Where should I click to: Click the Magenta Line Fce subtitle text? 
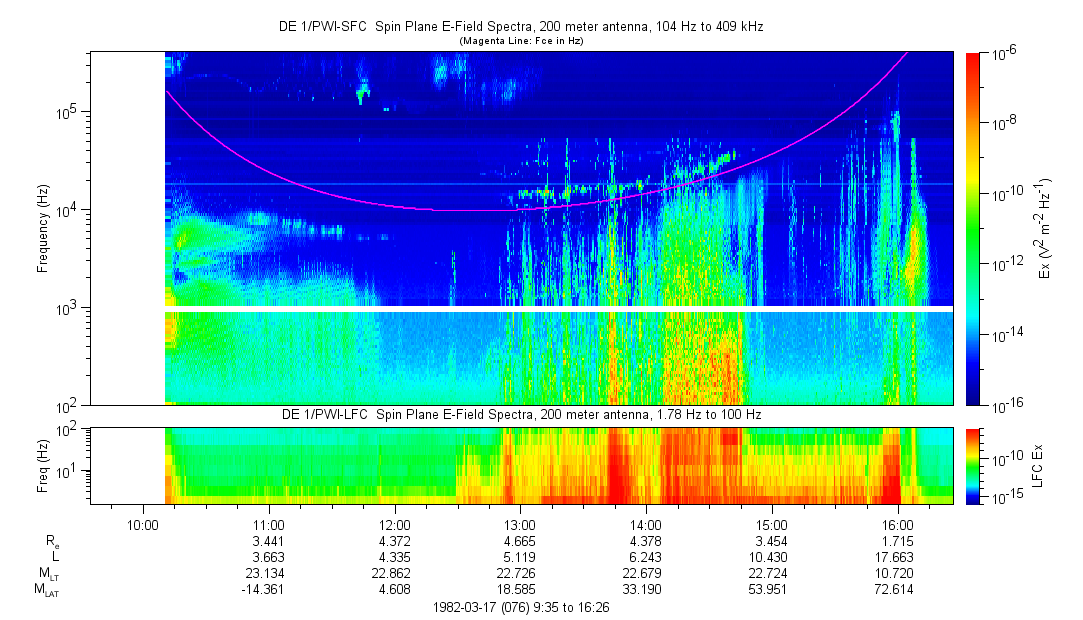(x=520, y=41)
